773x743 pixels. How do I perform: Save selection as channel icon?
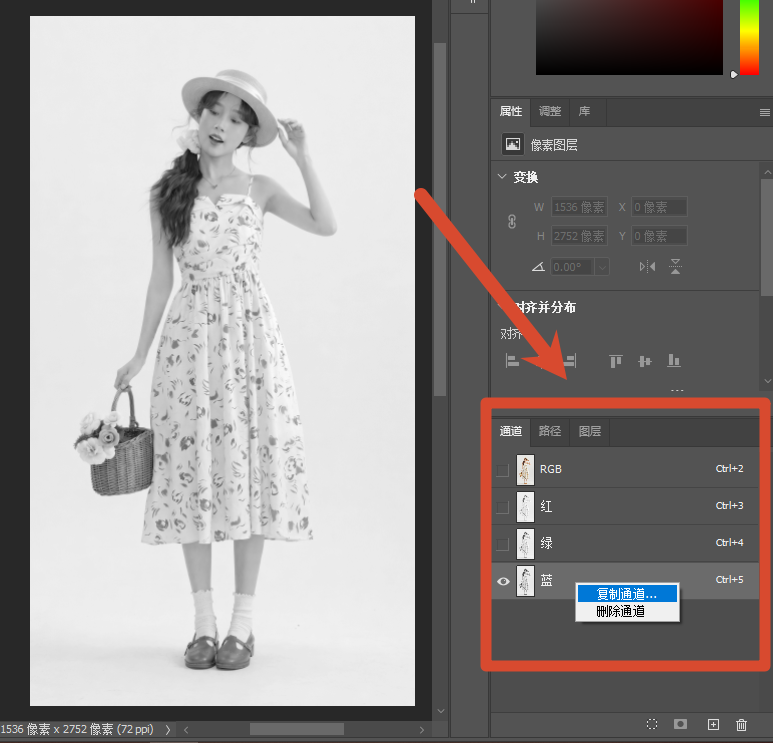pyautogui.click(x=680, y=724)
